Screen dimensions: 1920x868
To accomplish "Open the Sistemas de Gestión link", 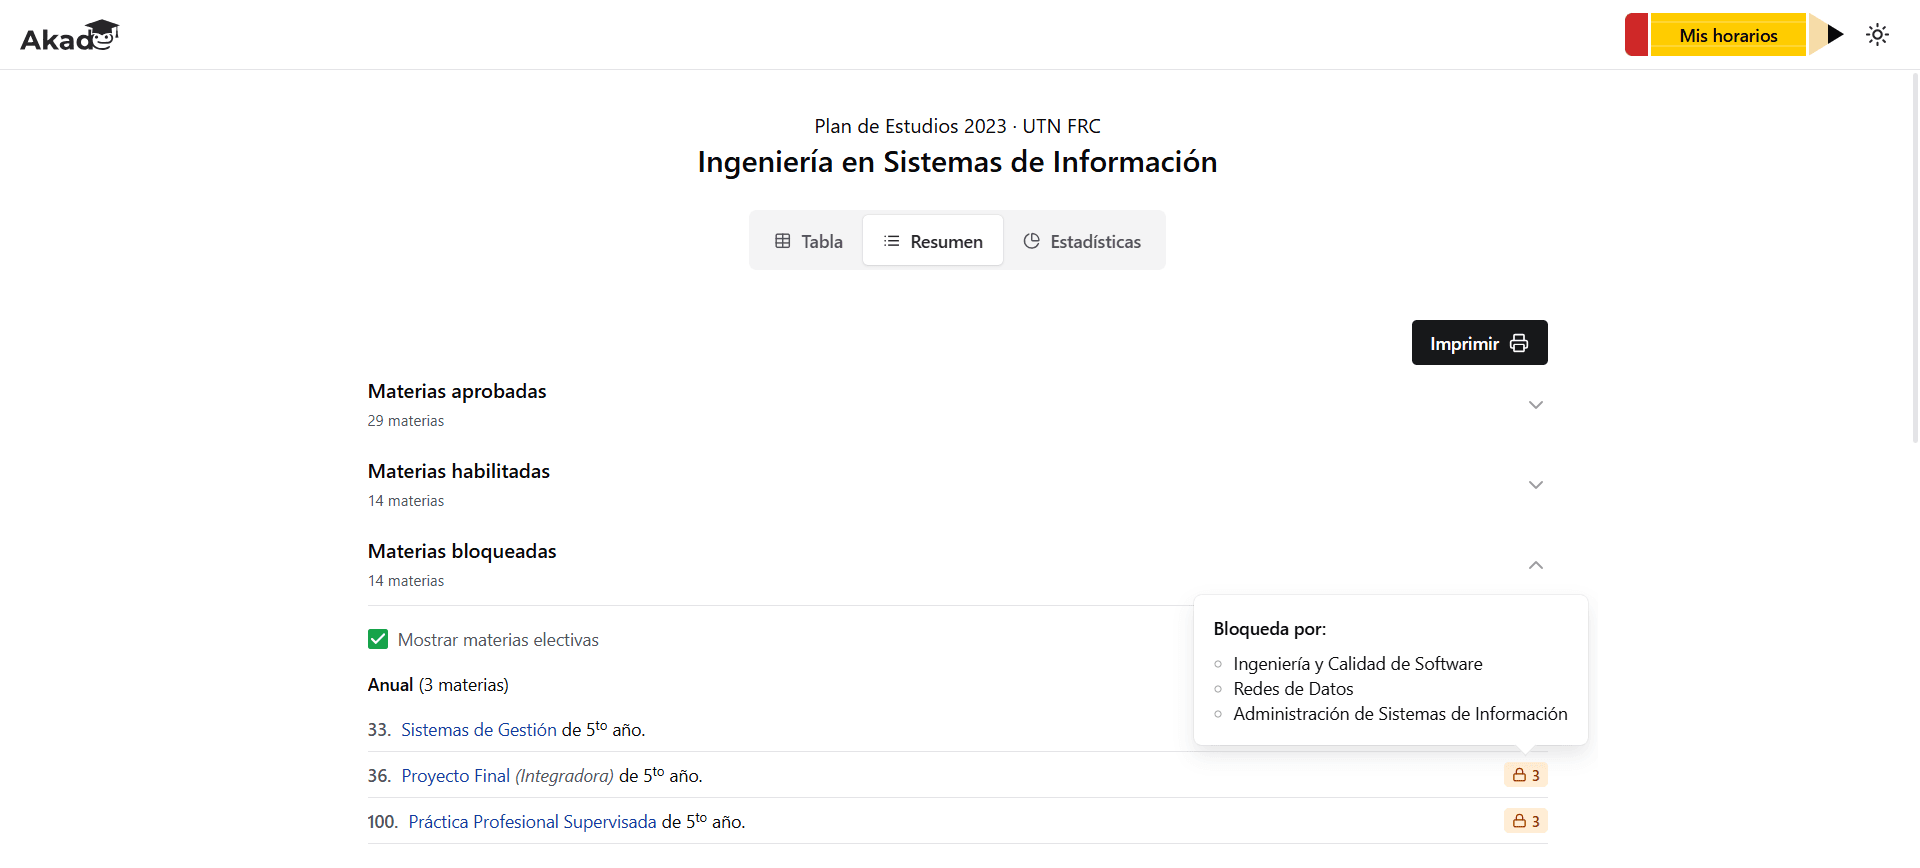I will tap(479, 730).
